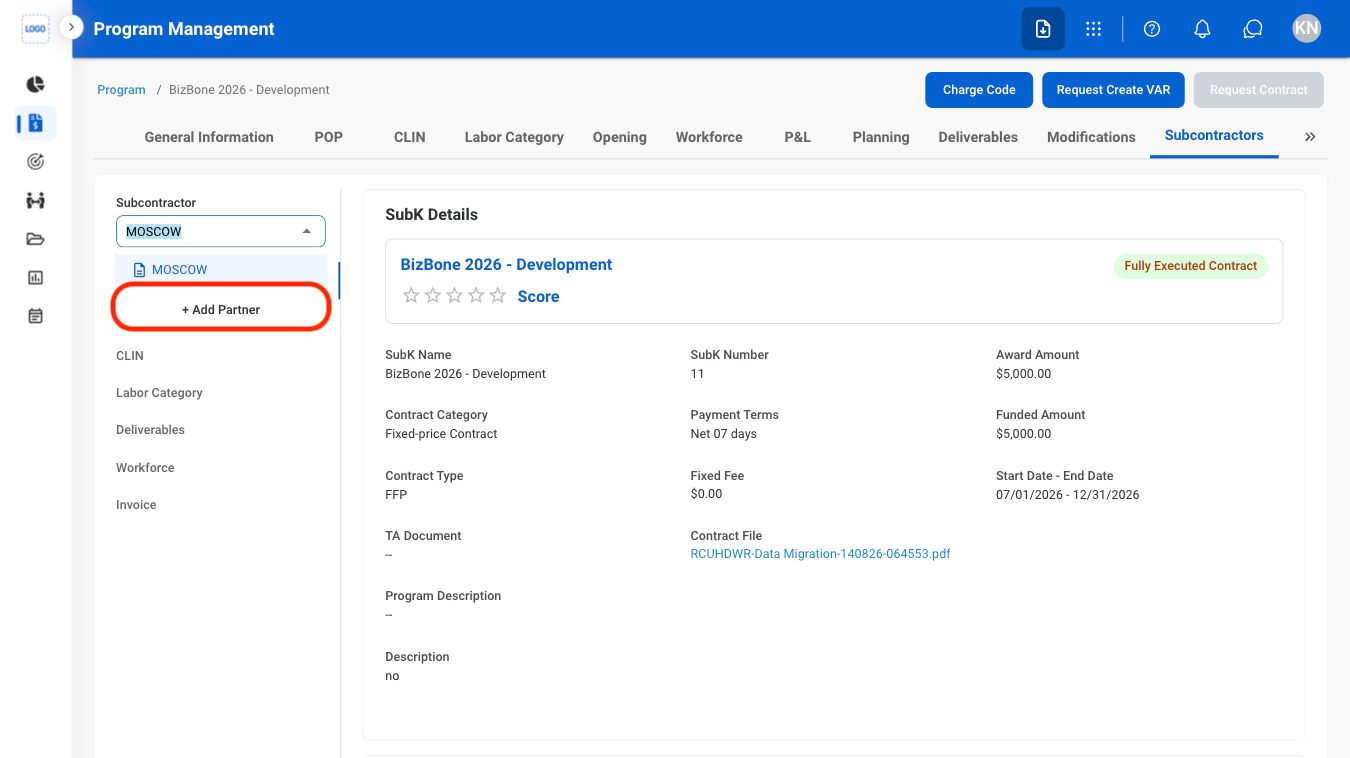Open the Subcontractor MOSCOW dropdown
The width and height of the screenshot is (1350, 758).
(221, 231)
